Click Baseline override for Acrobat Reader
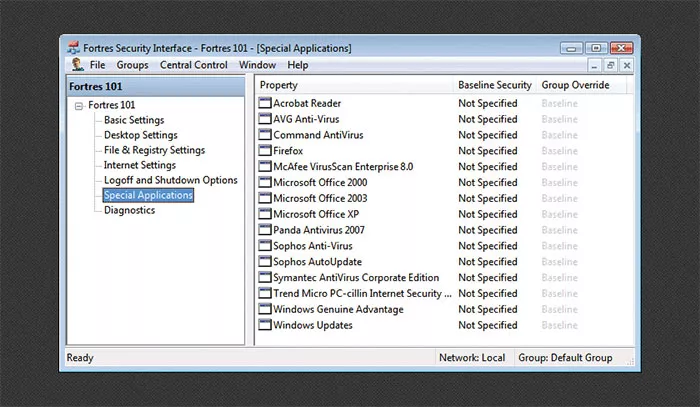 pyautogui.click(x=559, y=103)
